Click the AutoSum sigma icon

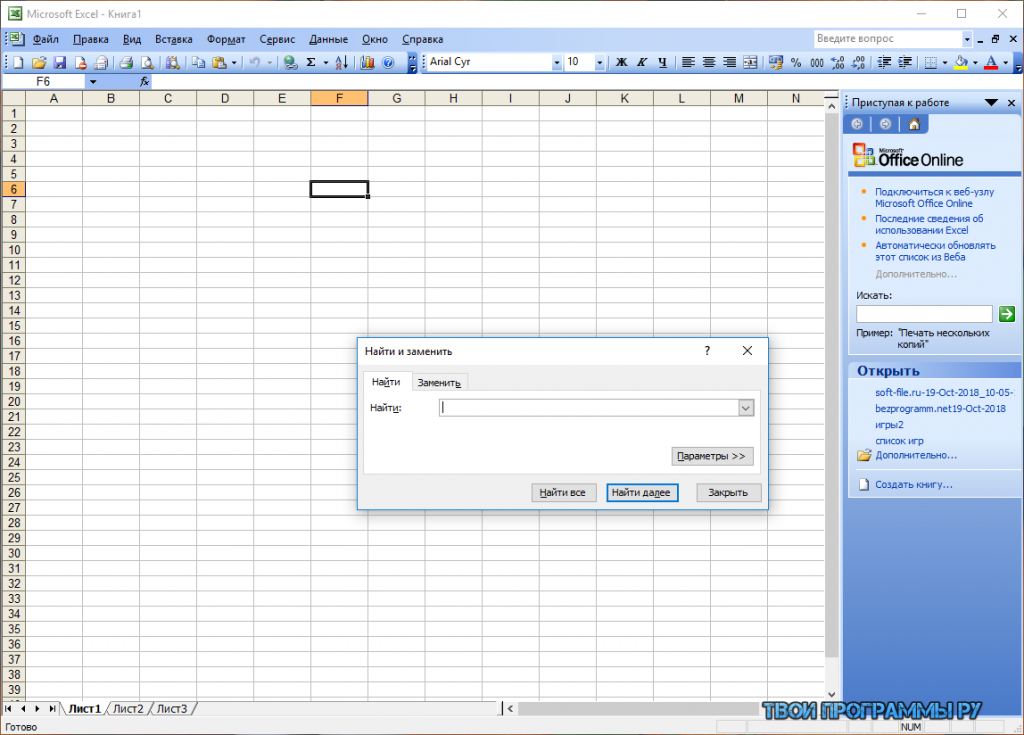(312, 63)
